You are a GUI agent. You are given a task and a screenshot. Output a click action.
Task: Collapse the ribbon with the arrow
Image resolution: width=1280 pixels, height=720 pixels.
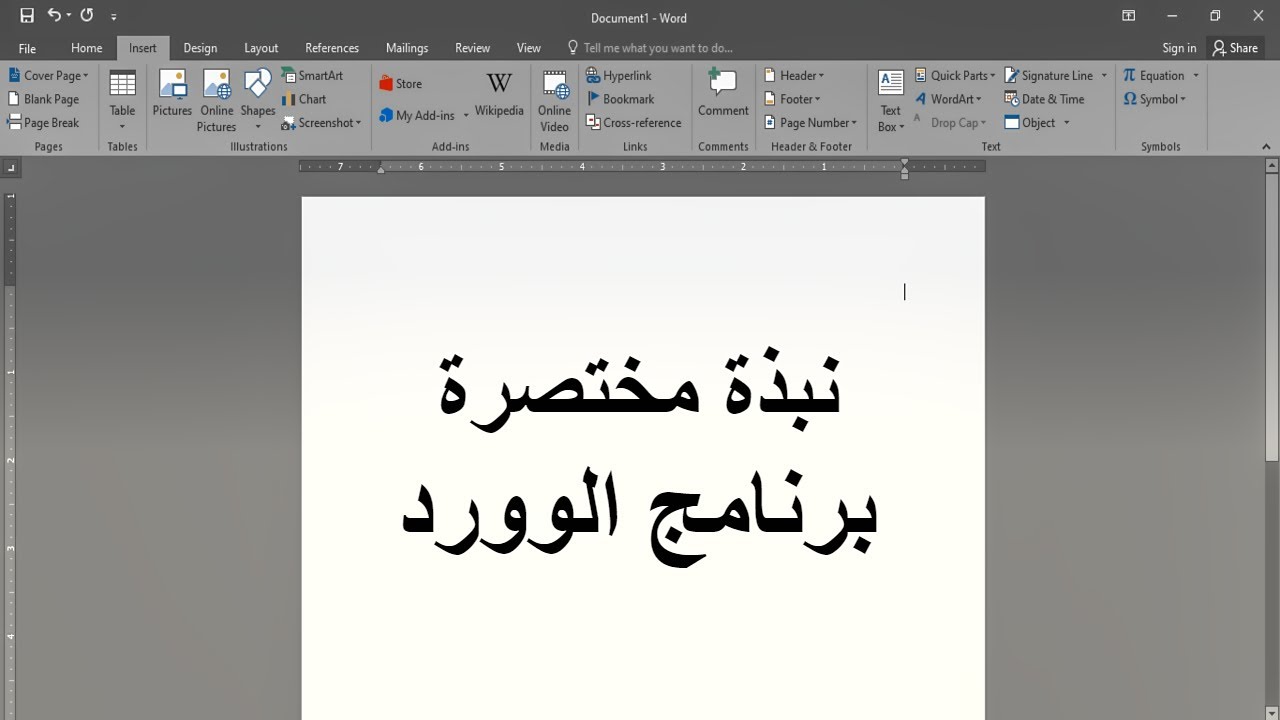pyautogui.click(x=1268, y=146)
